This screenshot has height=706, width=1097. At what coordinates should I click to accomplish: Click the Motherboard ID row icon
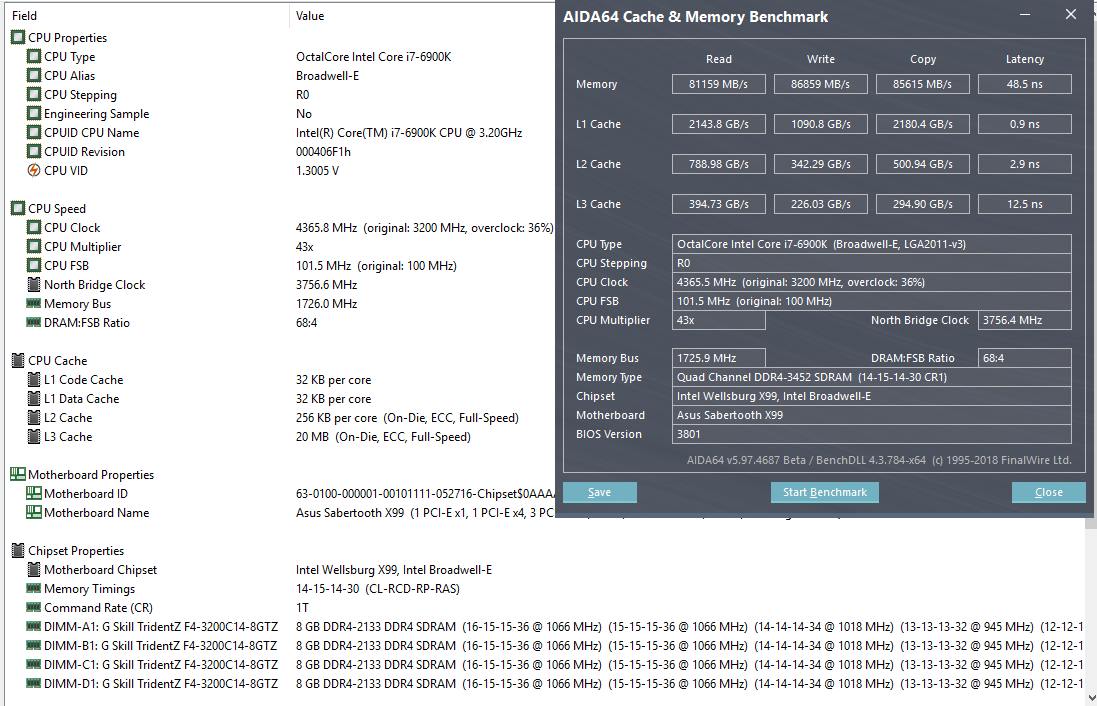point(34,493)
